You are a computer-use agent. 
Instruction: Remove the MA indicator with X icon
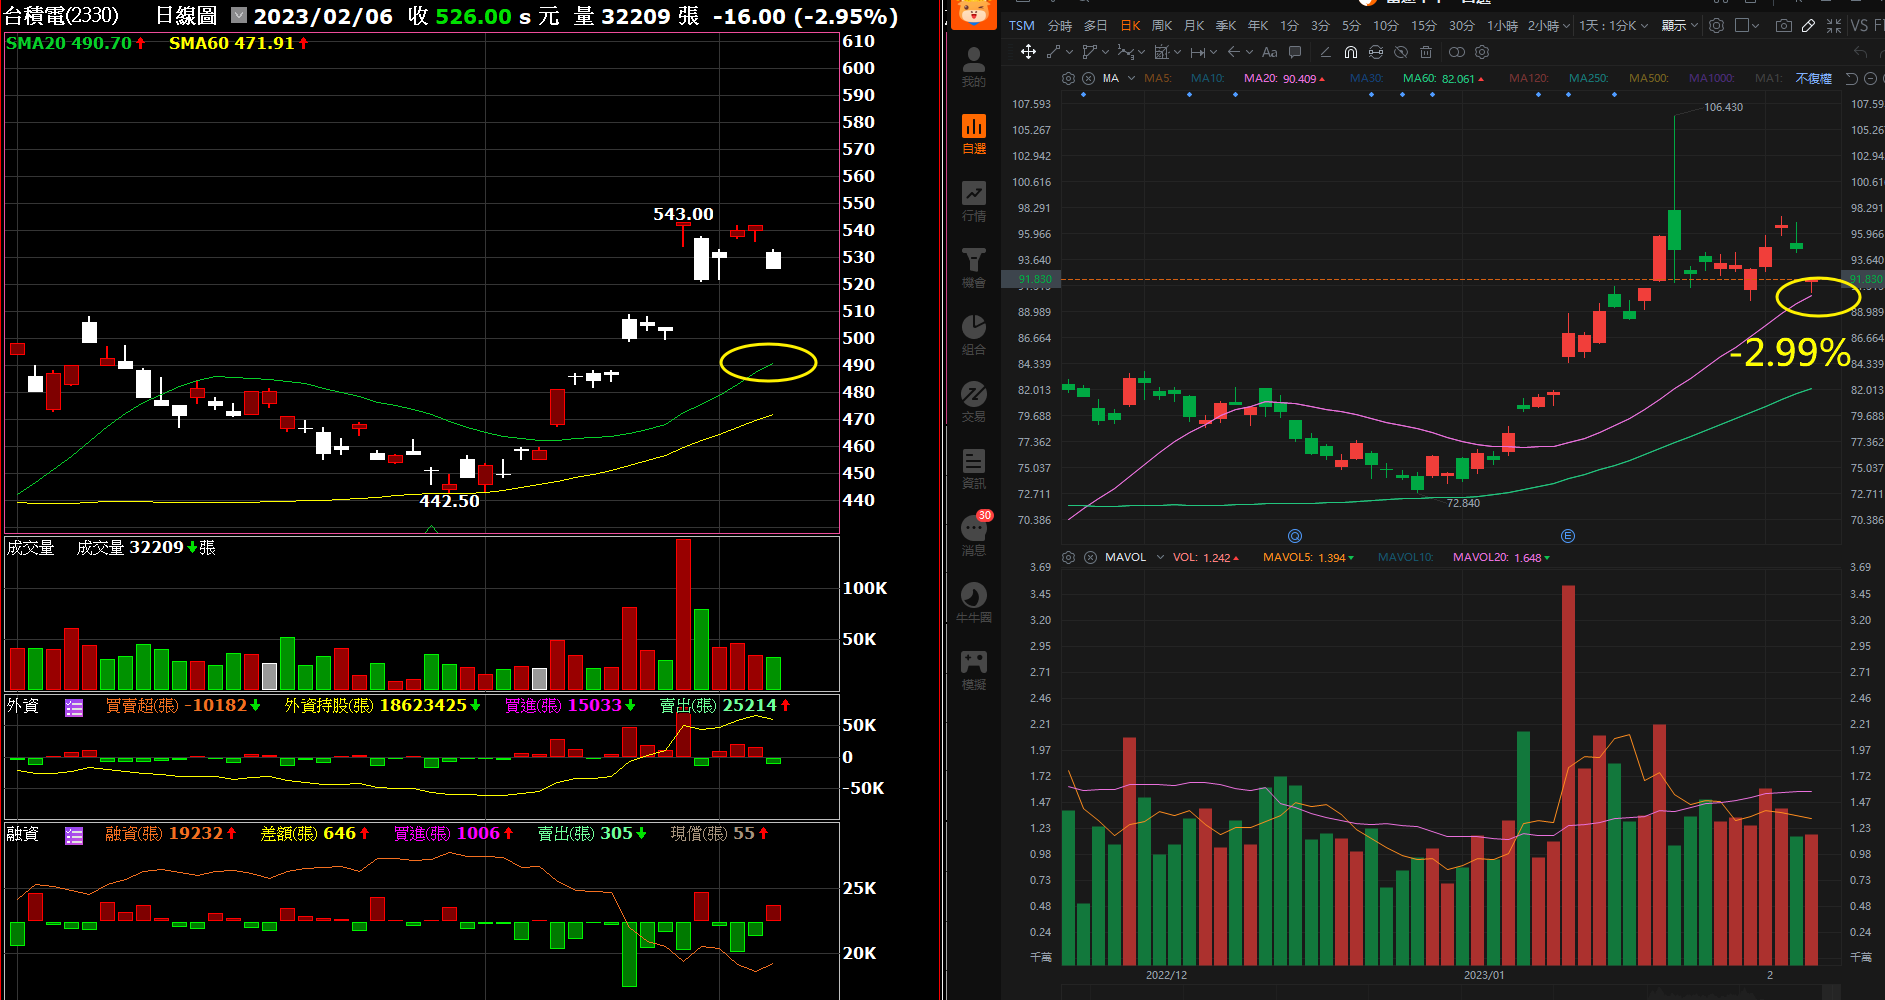pos(1088,78)
